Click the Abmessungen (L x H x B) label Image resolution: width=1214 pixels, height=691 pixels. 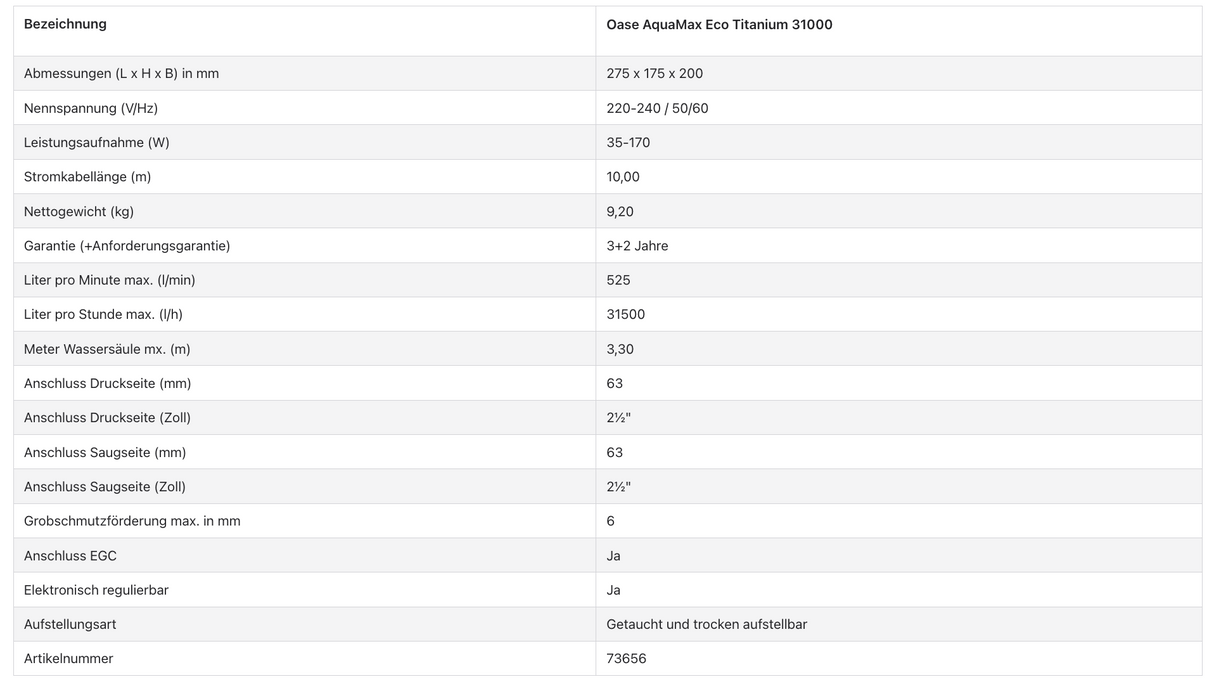click(x=121, y=73)
